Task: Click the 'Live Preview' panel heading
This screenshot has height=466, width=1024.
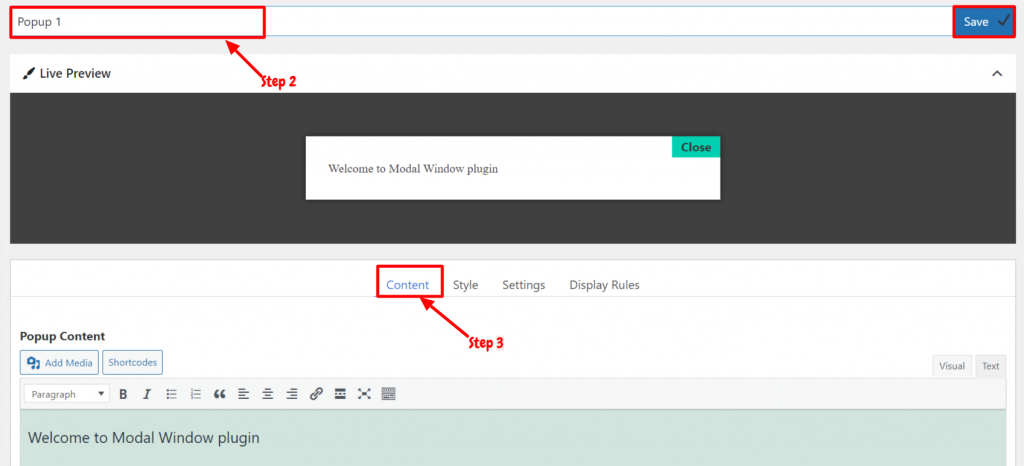Action: coord(74,74)
